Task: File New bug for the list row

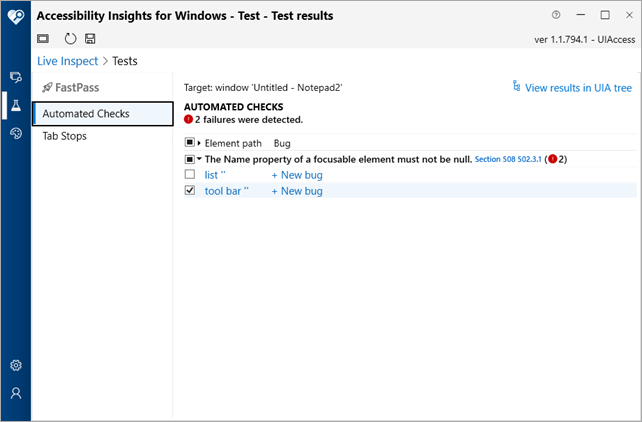Action: 297,175
